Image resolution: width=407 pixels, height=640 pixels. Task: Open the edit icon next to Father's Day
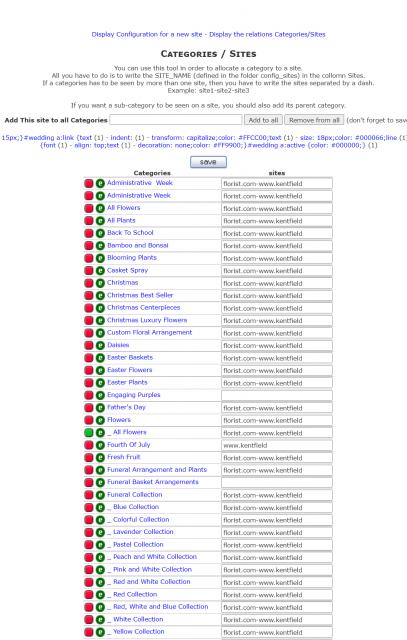pos(100,408)
